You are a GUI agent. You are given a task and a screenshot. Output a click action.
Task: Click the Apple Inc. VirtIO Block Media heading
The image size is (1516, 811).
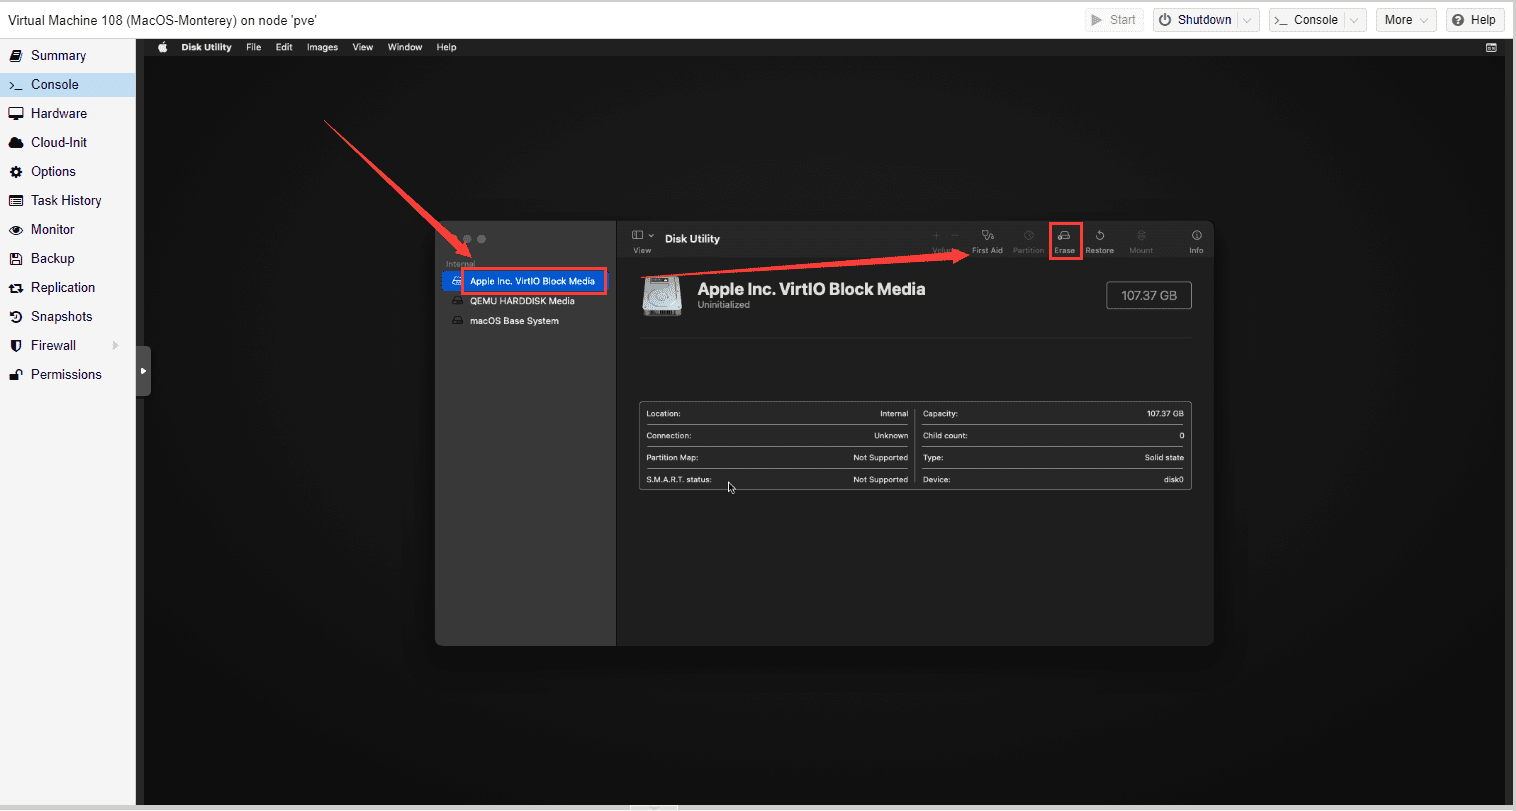tap(811, 289)
